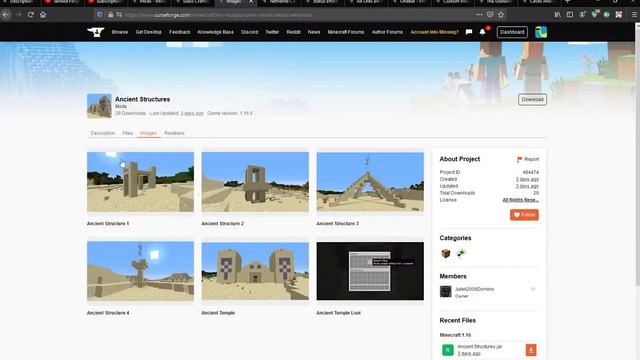Open the Jules2006Domino member profile link
This screenshot has width=640, height=360.
[474, 289]
